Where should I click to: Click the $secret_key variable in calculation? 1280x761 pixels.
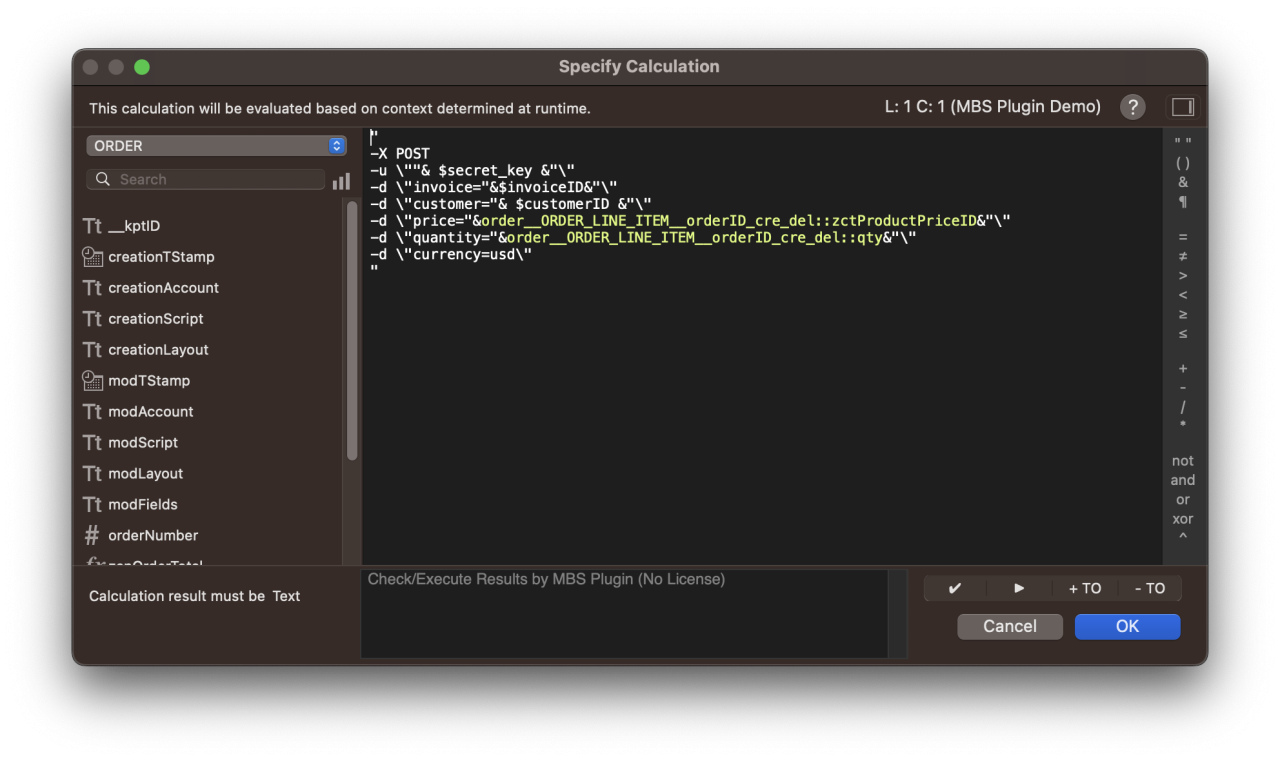pos(485,171)
